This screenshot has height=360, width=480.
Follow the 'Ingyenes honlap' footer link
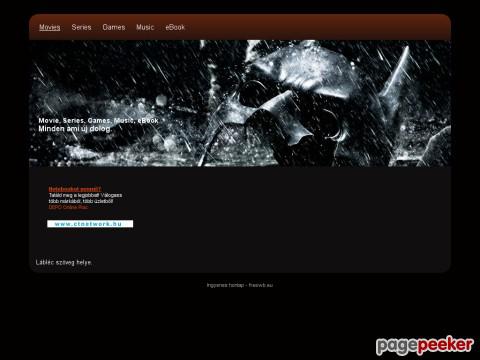(x=225, y=285)
